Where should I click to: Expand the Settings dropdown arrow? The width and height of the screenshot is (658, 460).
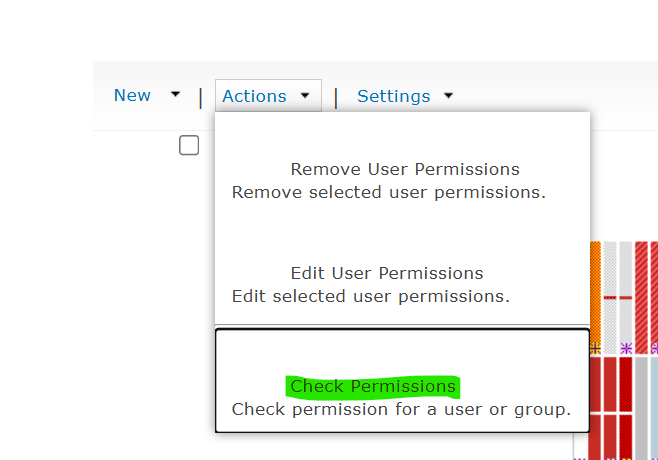pyautogui.click(x=448, y=96)
